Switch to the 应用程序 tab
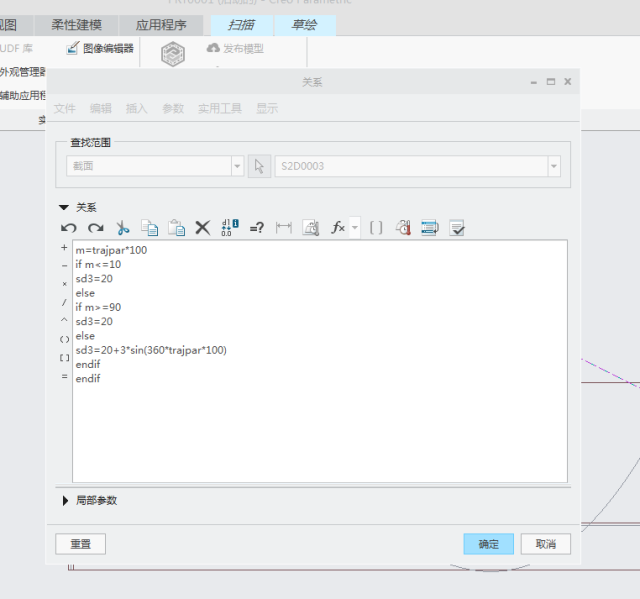640x599 pixels. (x=161, y=25)
